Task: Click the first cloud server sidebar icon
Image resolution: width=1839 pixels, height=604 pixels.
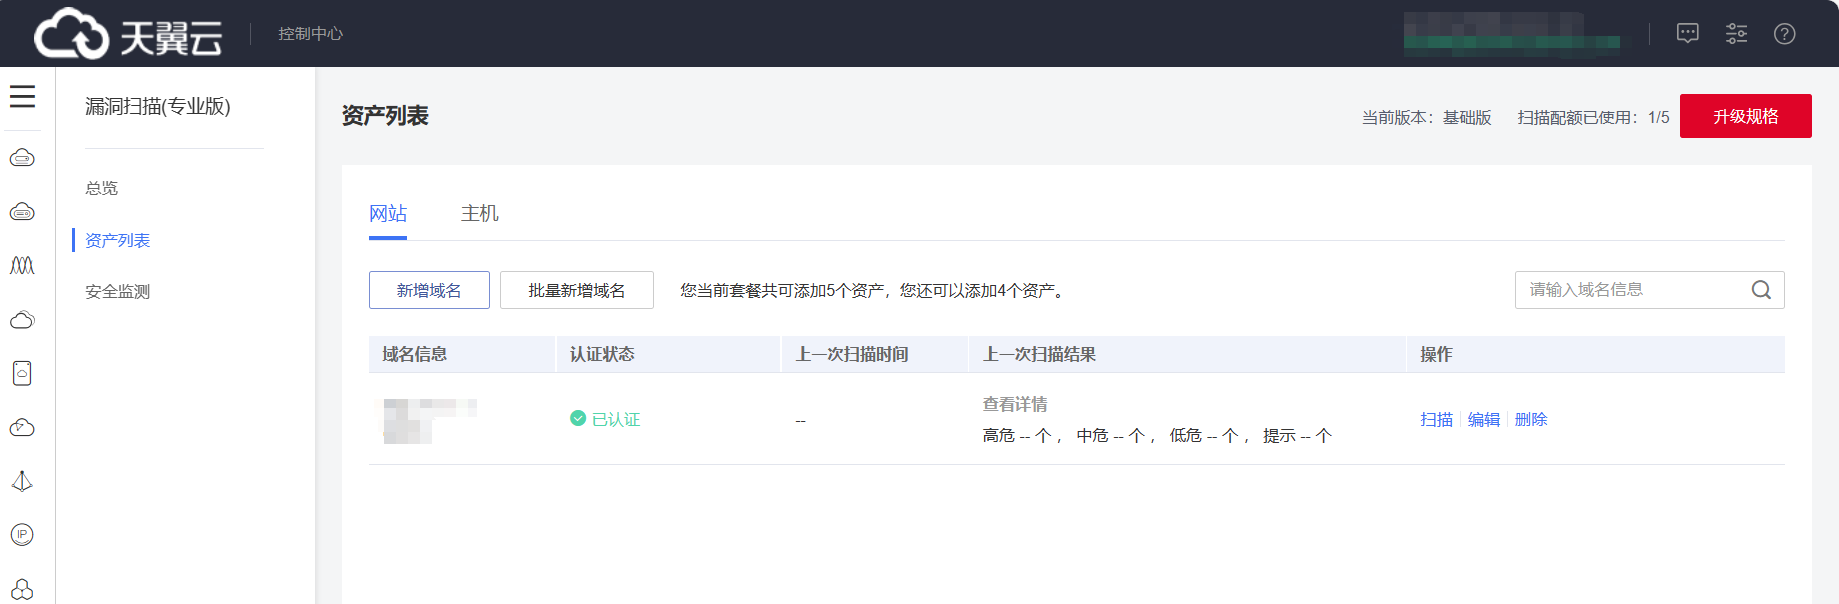Action: [22, 158]
